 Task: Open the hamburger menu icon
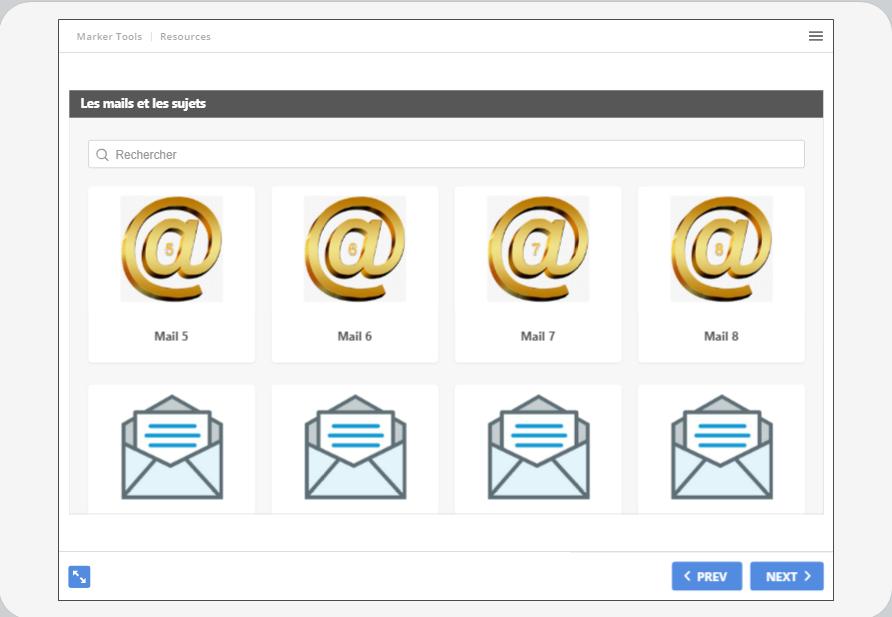(x=815, y=36)
